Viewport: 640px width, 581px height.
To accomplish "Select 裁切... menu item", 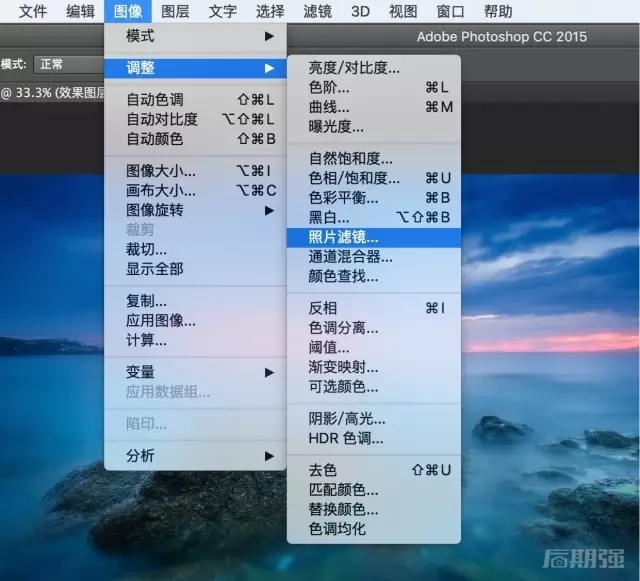I will pyautogui.click(x=196, y=249).
